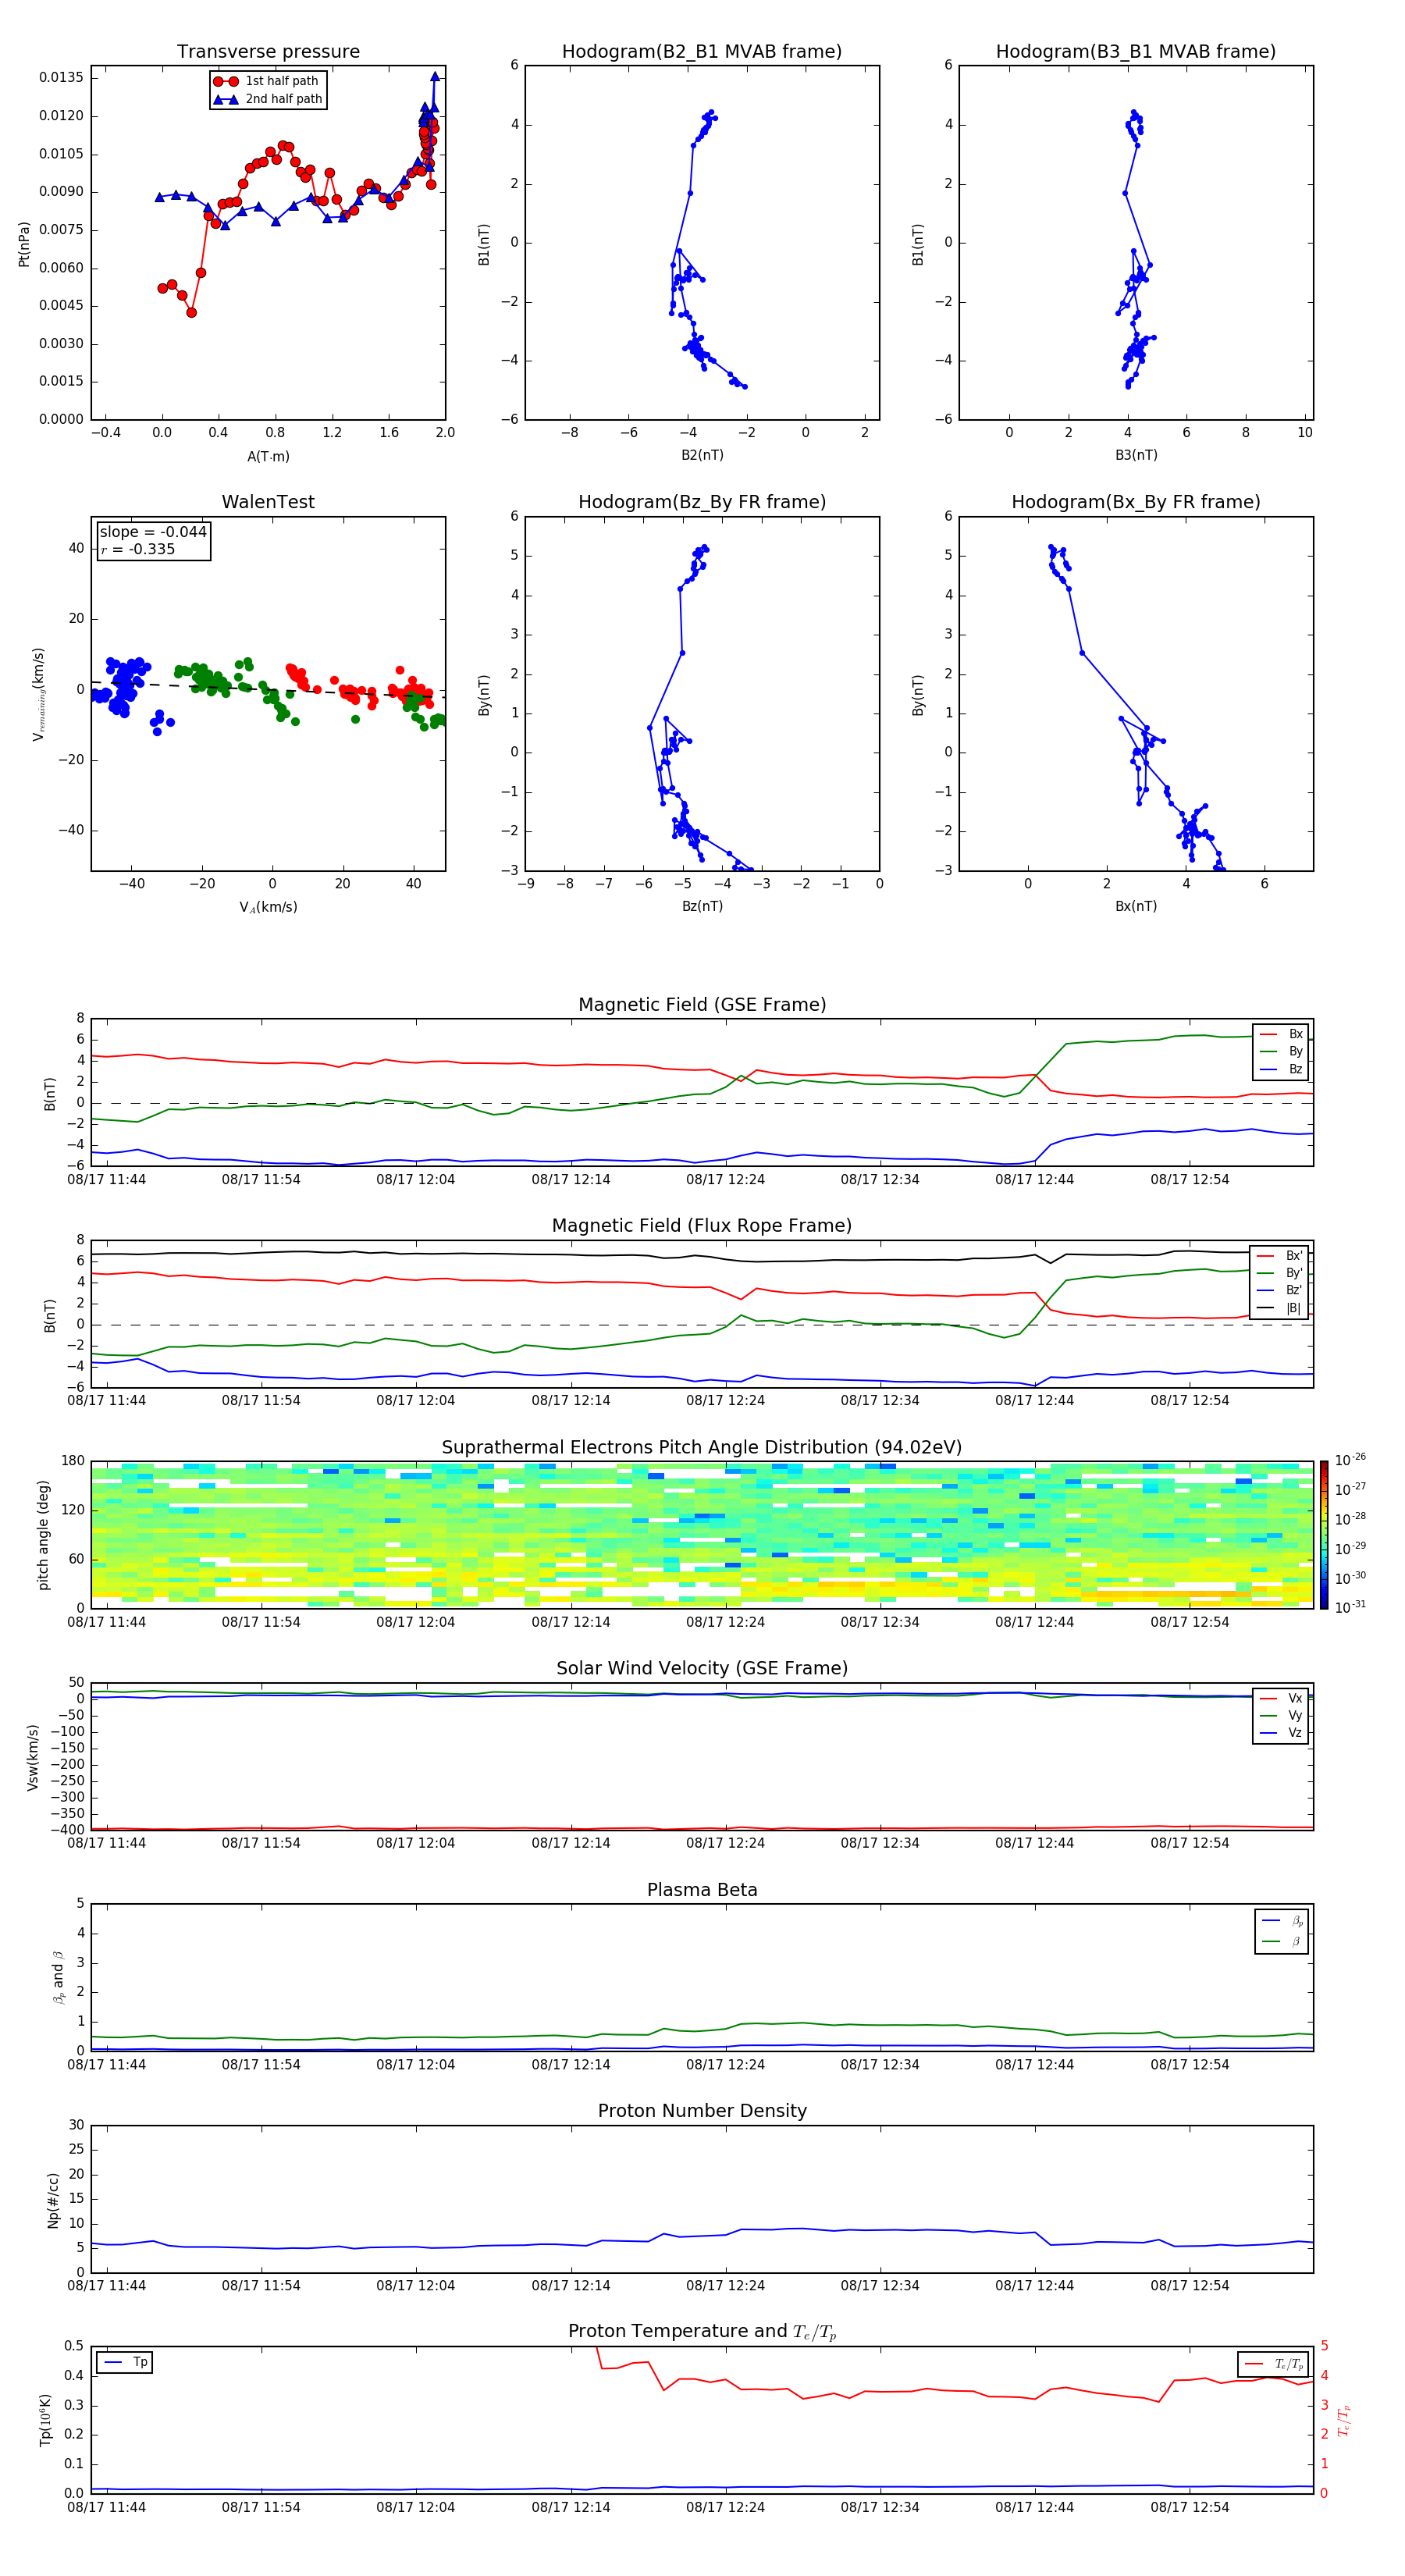The height and width of the screenshot is (2576, 1405).
Task: Click the 'B3(nT)' x-axis label
Action: (x=1136, y=455)
